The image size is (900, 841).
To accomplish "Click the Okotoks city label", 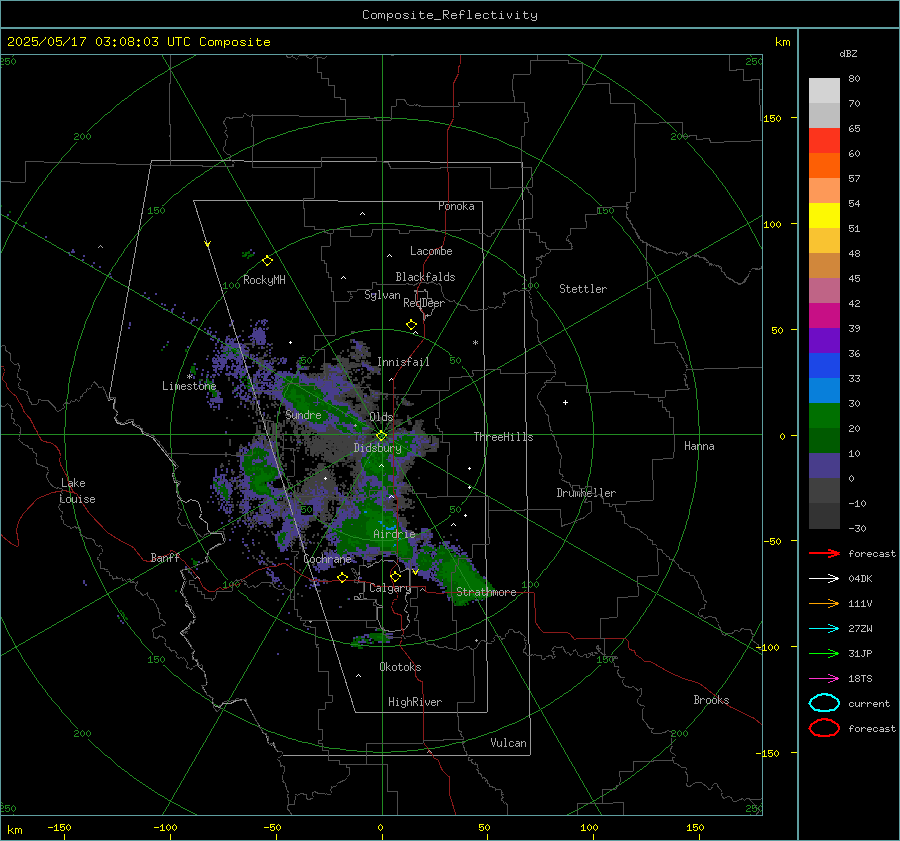I will click(400, 667).
